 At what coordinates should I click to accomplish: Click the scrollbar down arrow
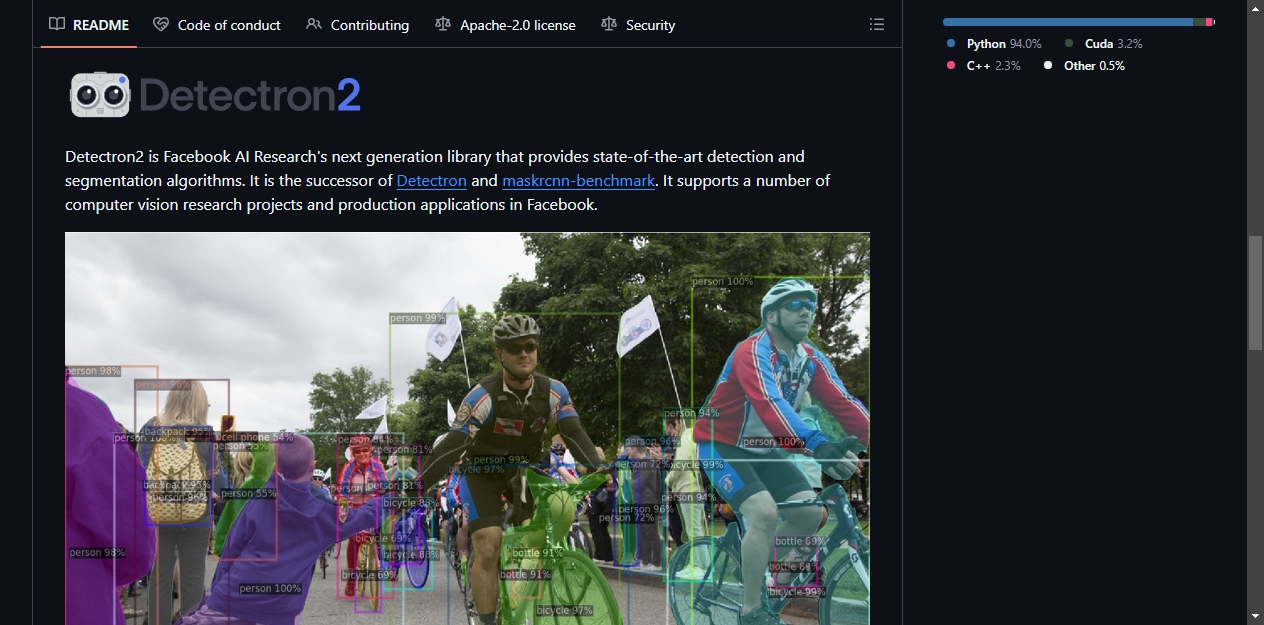(1255, 616)
